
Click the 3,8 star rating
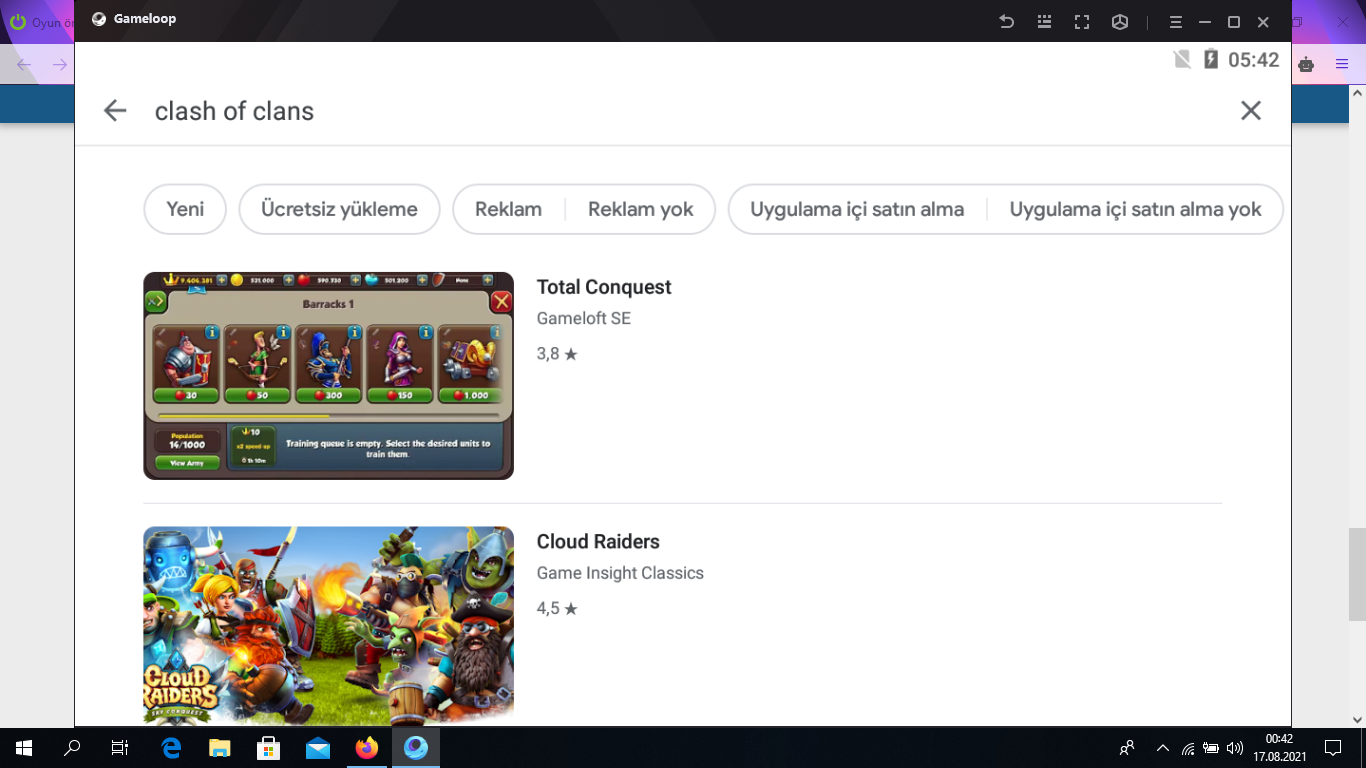557,354
